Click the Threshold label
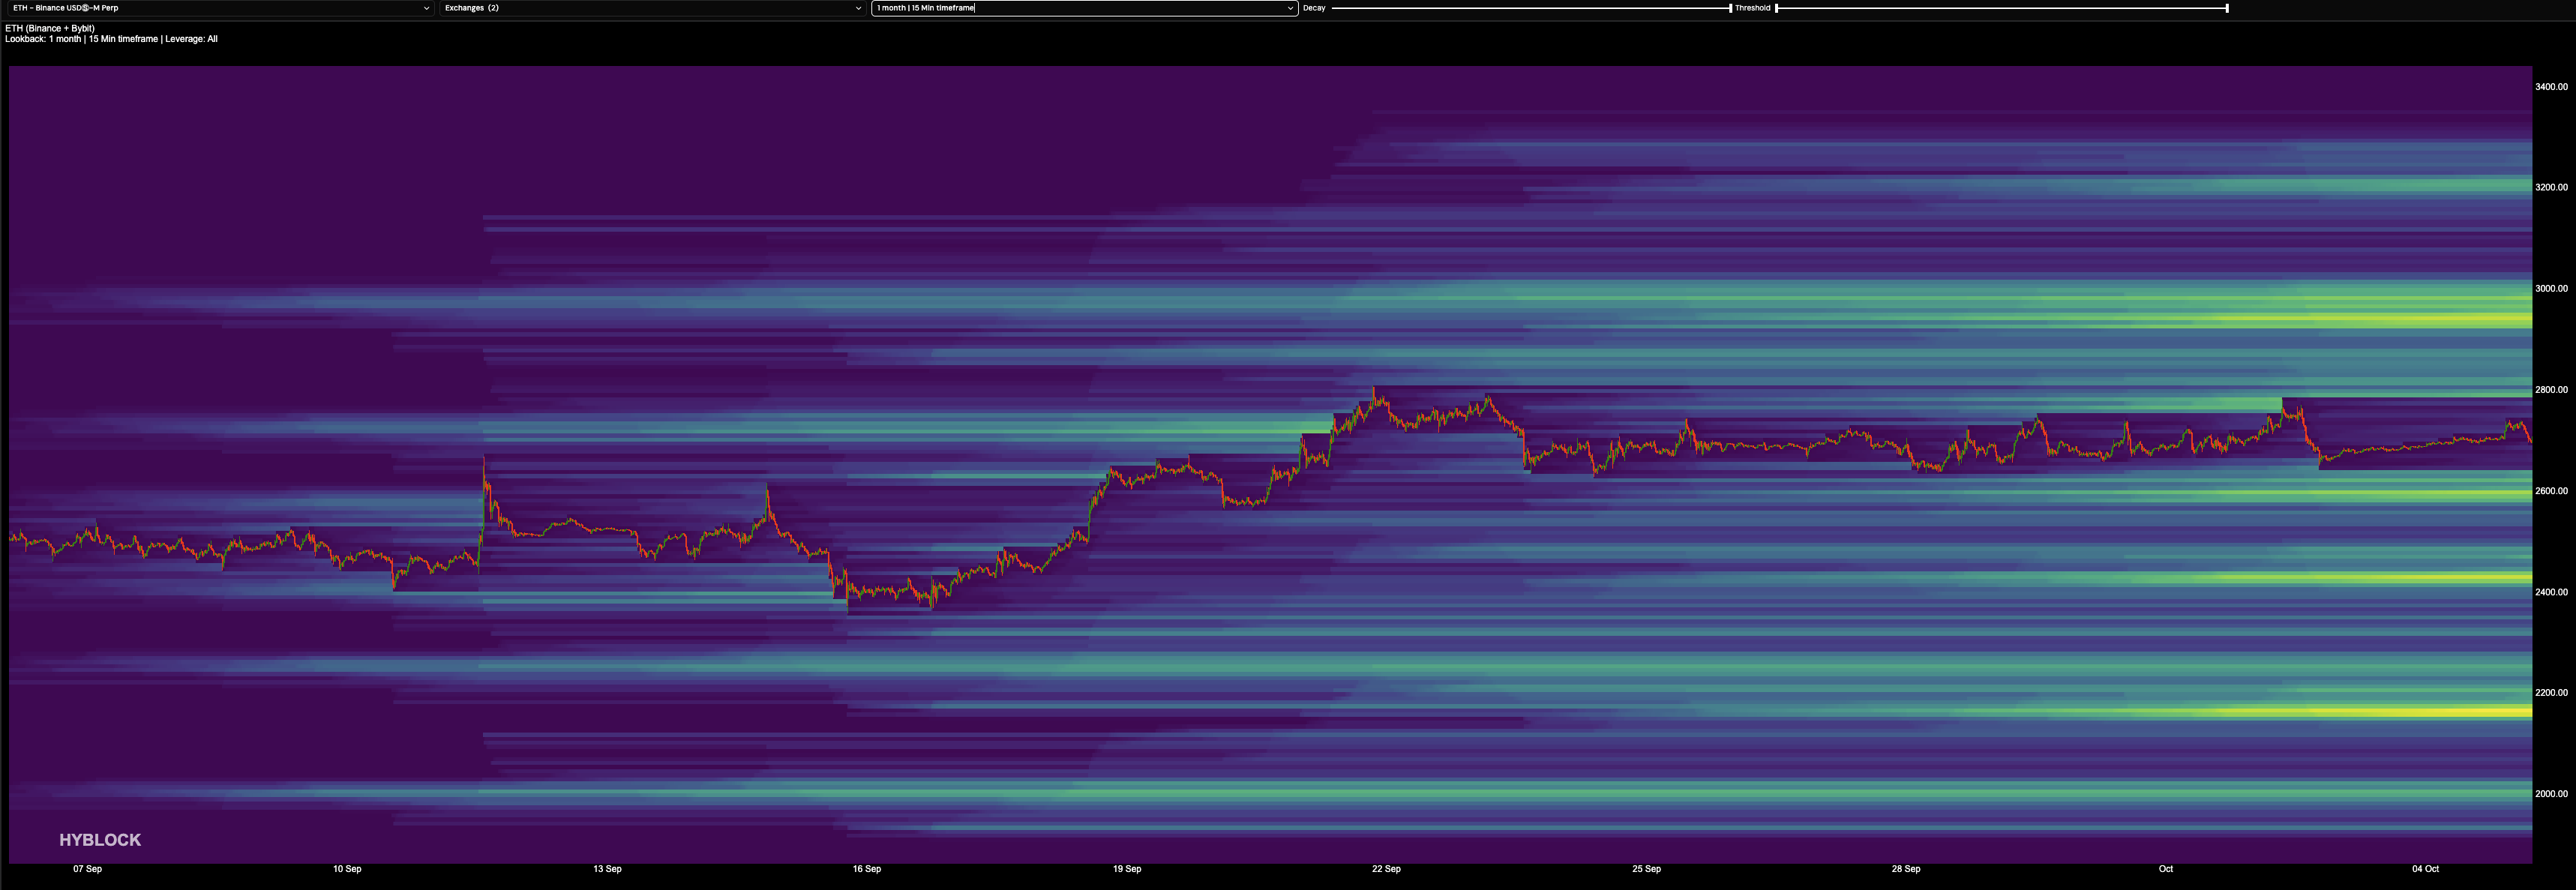 point(1752,8)
